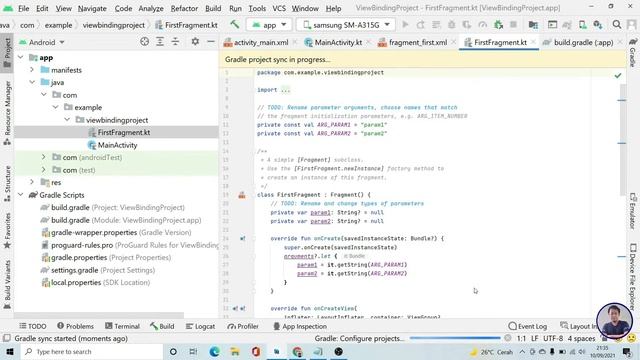Open the VCS menu
The image size is (640, 360).
coord(279,8)
